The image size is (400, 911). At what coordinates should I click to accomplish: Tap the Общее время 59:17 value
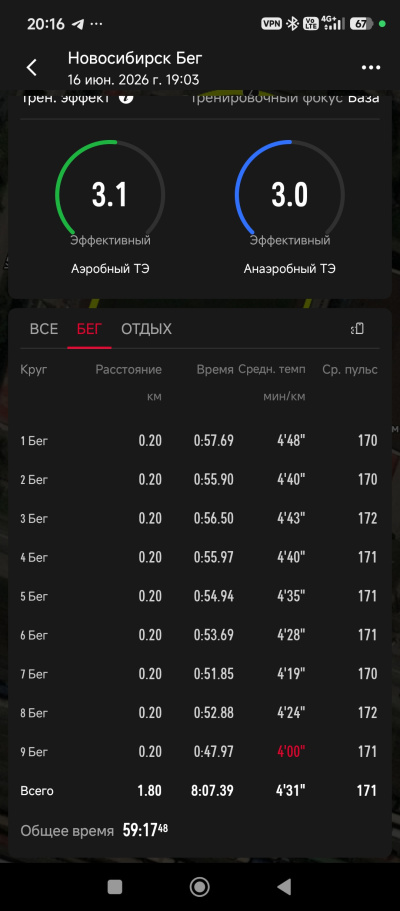pos(145,831)
